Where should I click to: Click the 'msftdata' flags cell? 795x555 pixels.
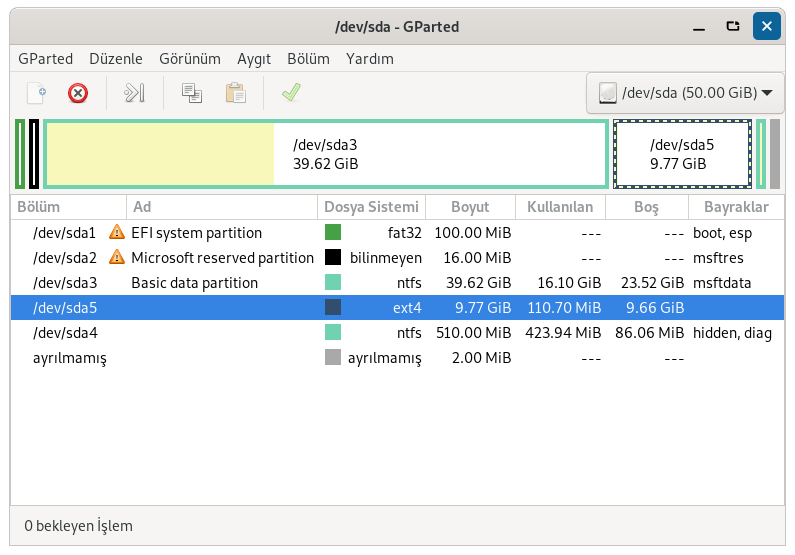[722, 282]
